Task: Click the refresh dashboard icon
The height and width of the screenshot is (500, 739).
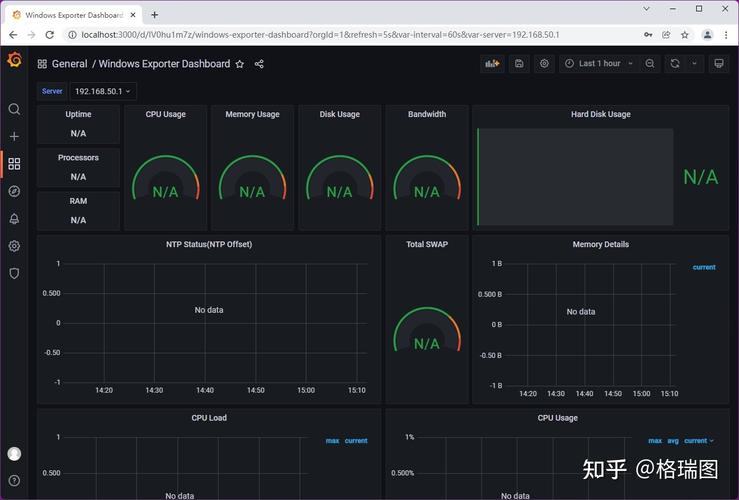Action: (x=675, y=64)
